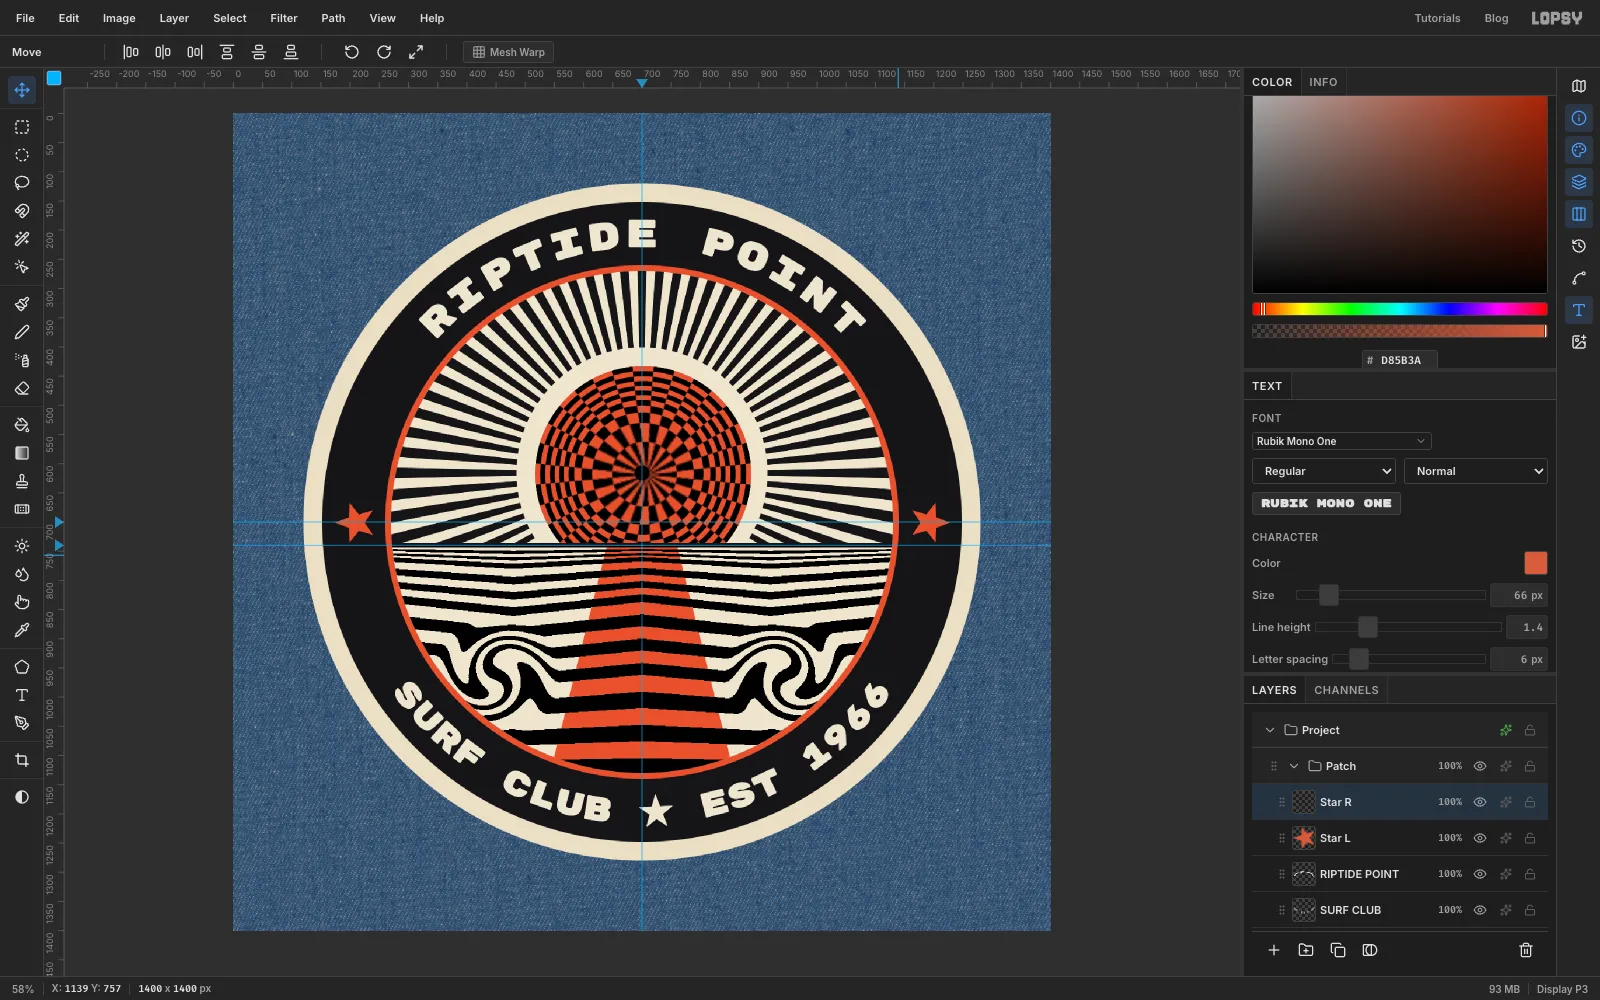Click the Mesh Warp button
Image resolution: width=1600 pixels, height=1000 pixels.
click(508, 52)
